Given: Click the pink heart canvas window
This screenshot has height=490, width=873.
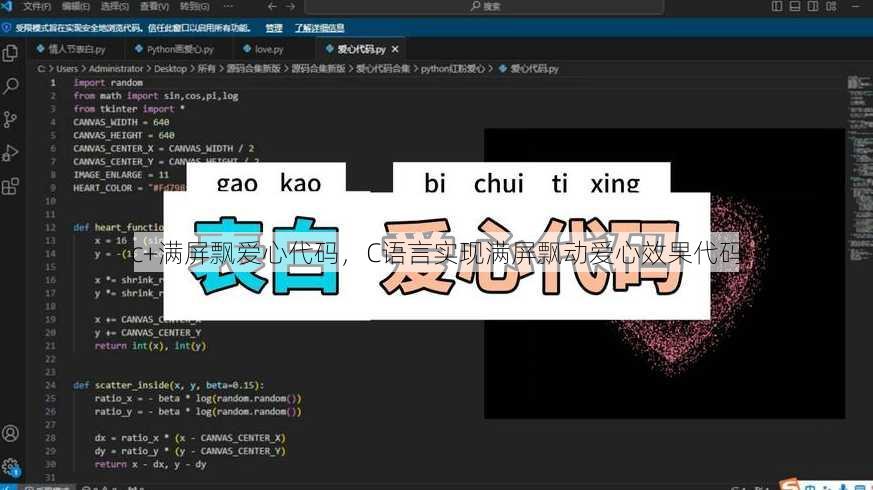Looking at the screenshot, I should click(x=664, y=273).
